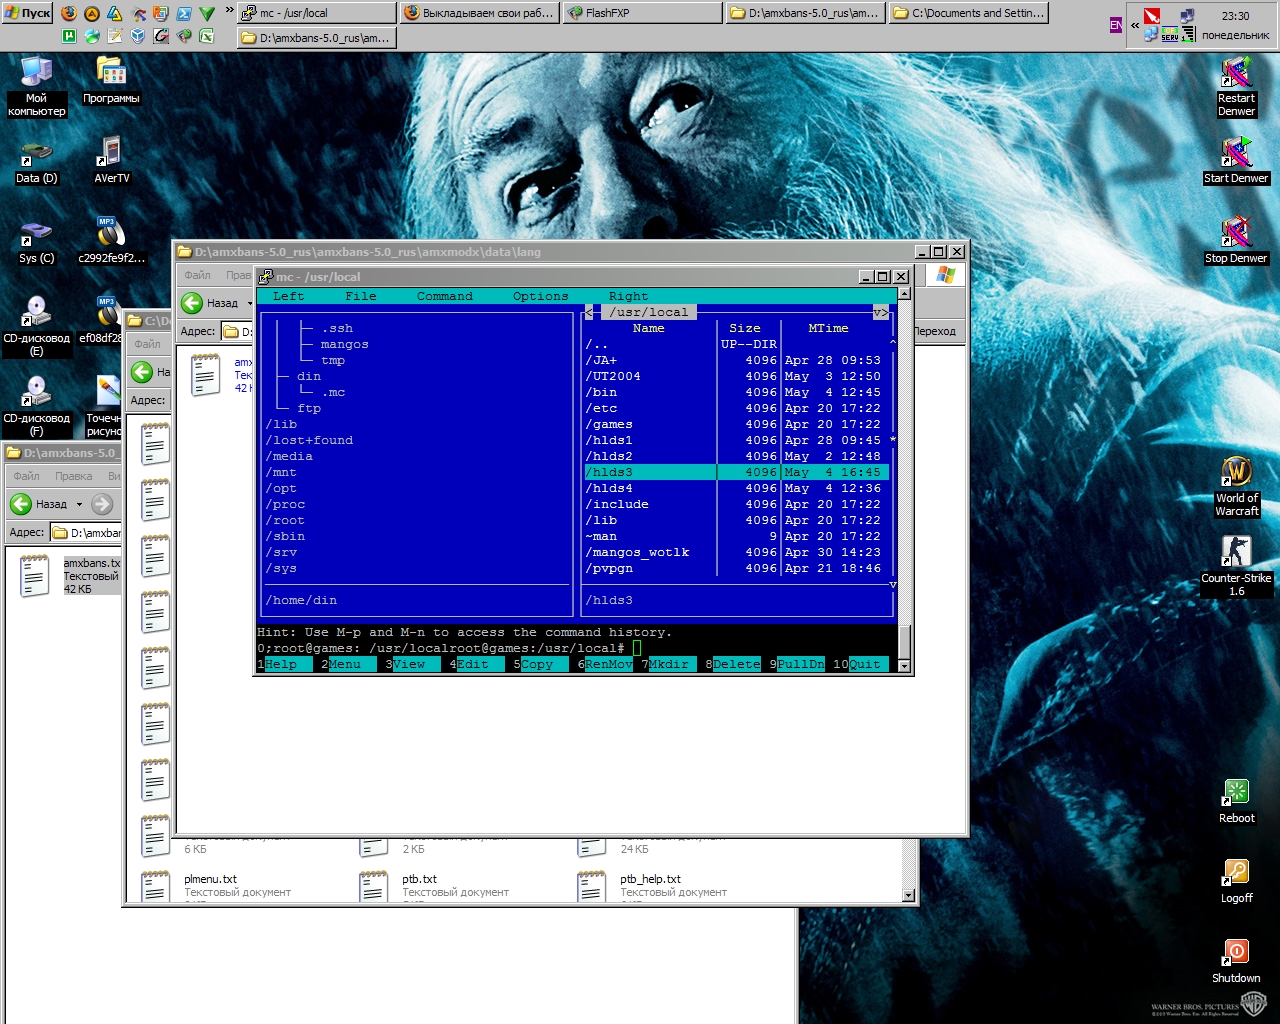Switch to FlashFXP taskbar button
The height and width of the screenshot is (1024, 1280).
[x=641, y=13]
